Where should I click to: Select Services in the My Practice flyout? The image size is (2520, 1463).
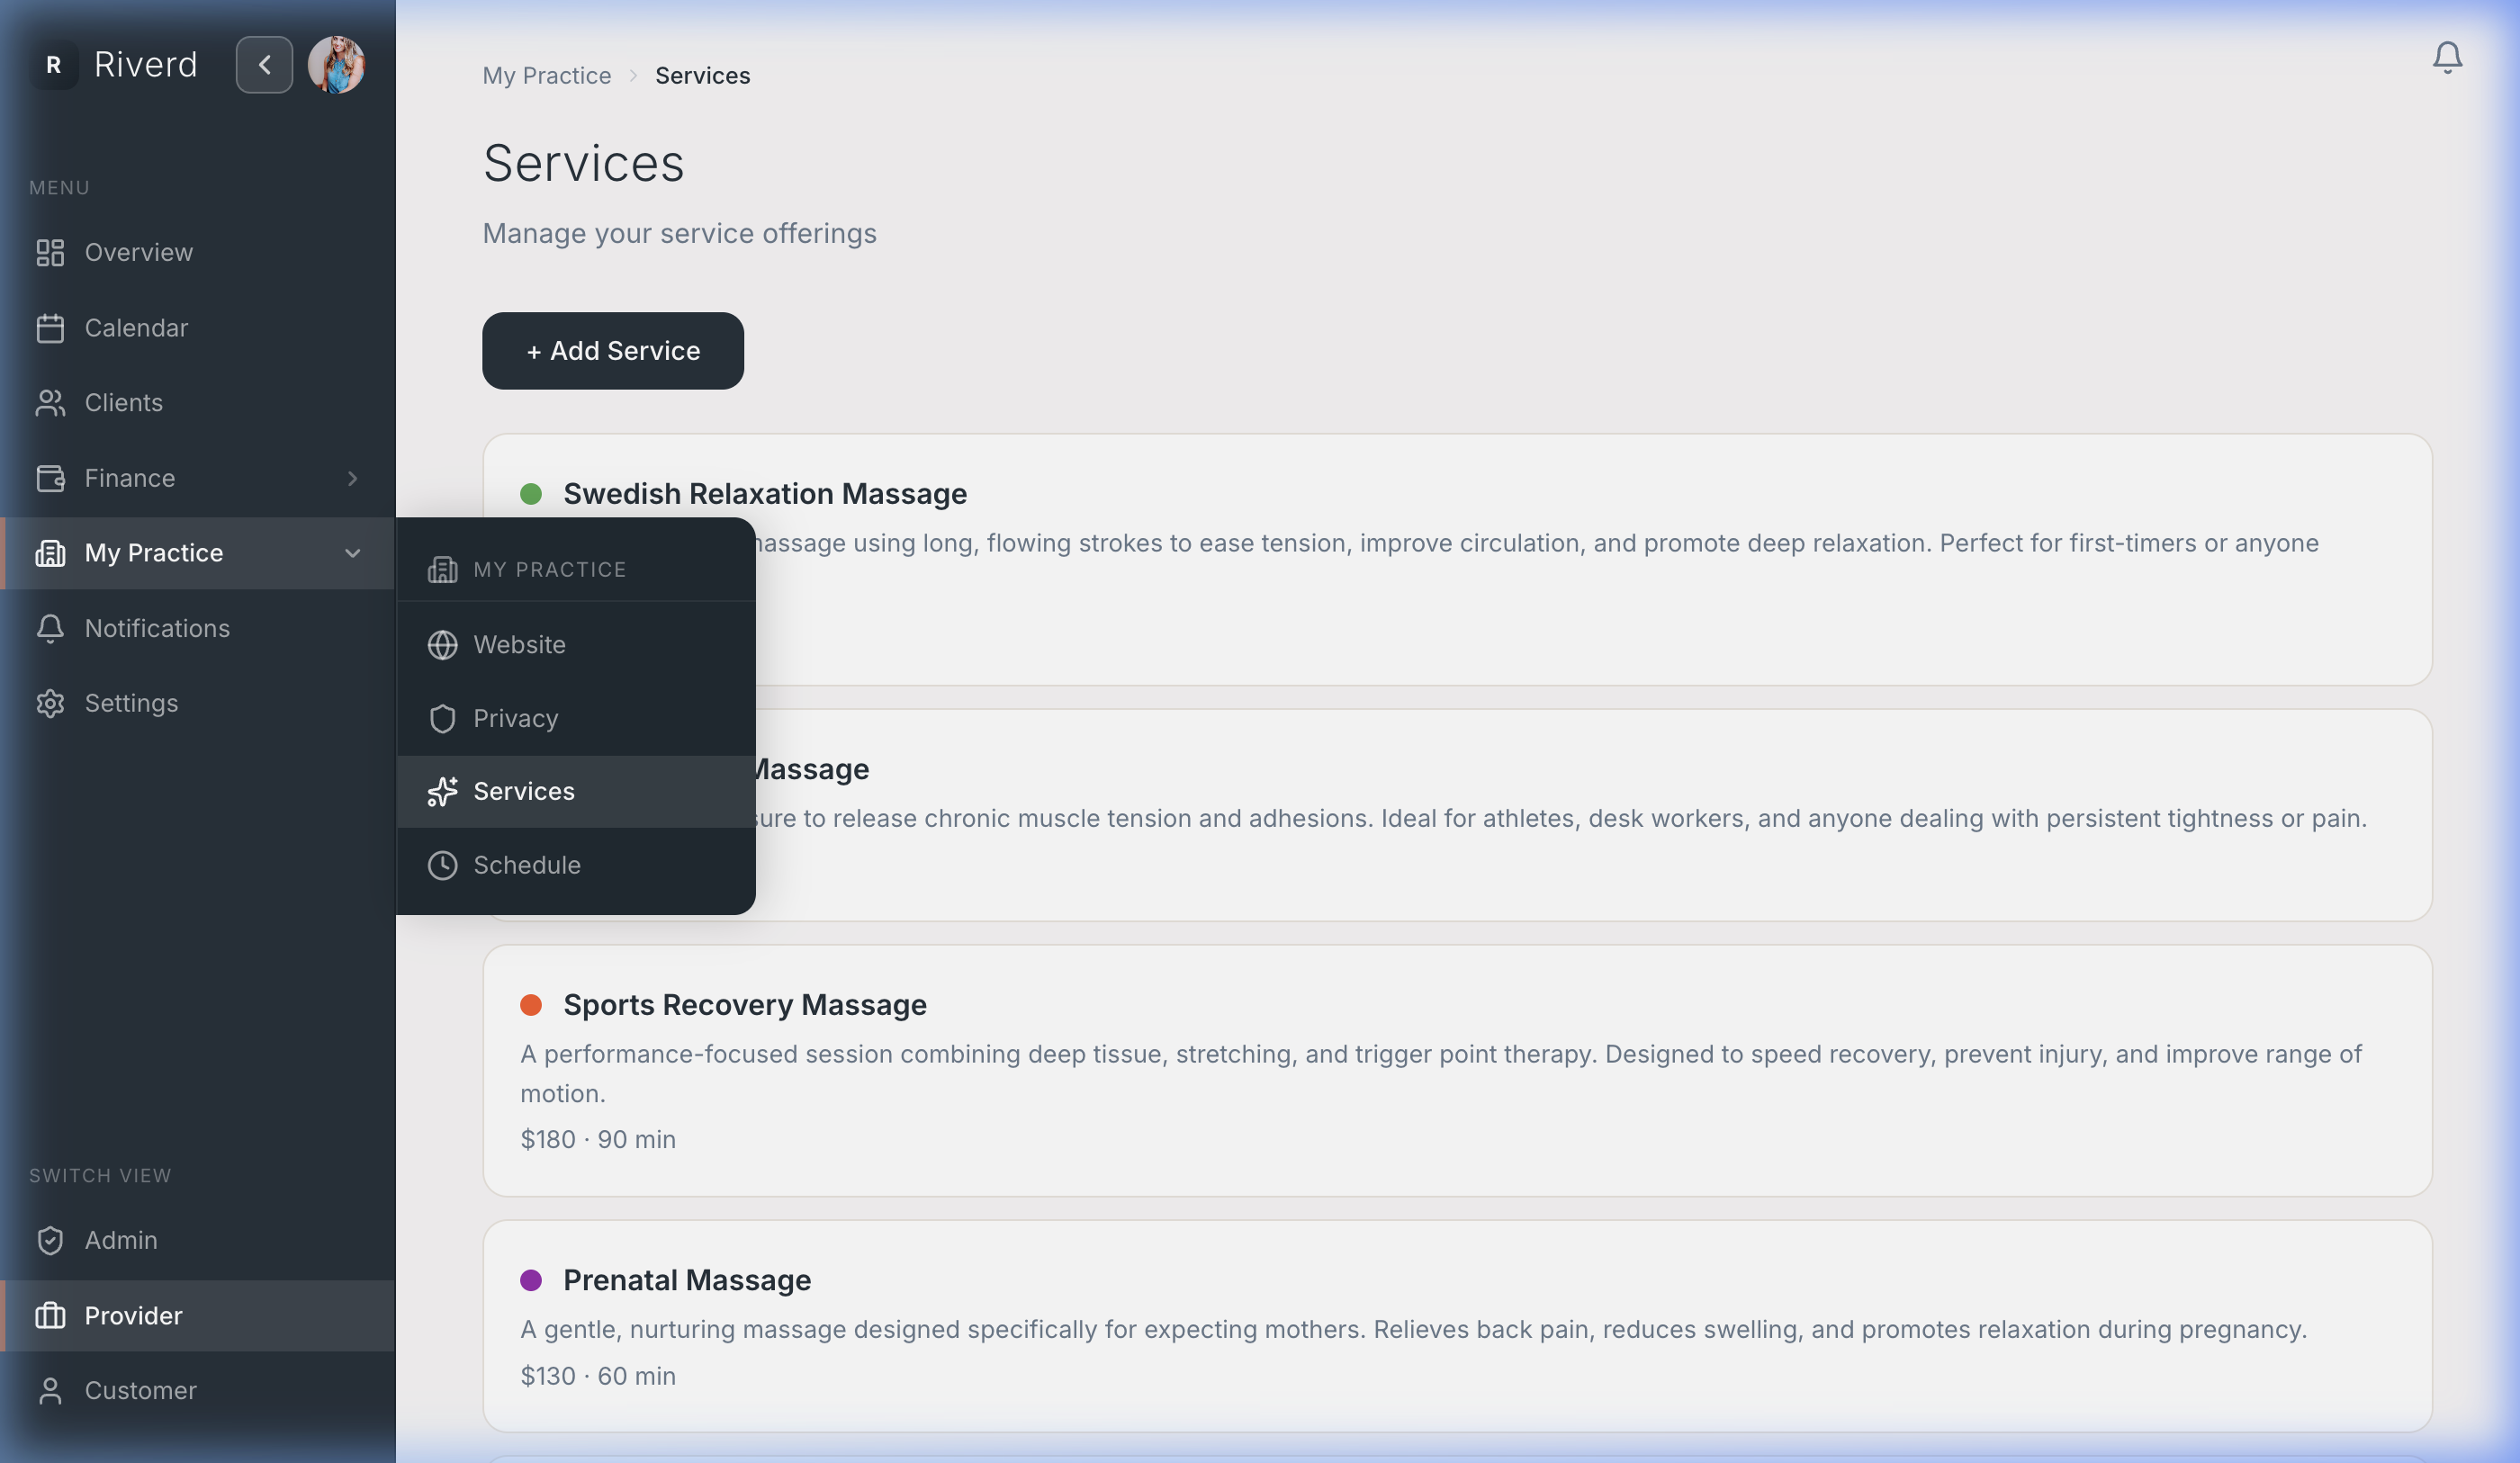tap(524, 792)
